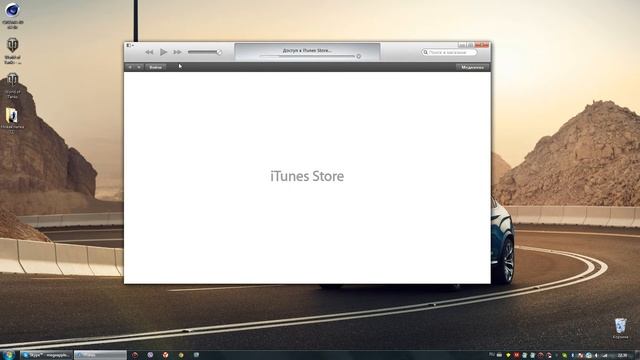640x360 pixels.
Task: Cancel iTunes Store loading with stop icon
Action: click(358, 56)
